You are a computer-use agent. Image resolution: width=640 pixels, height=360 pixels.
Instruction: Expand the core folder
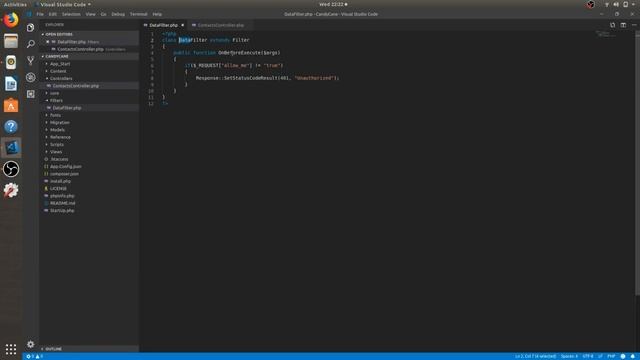tap(54, 93)
